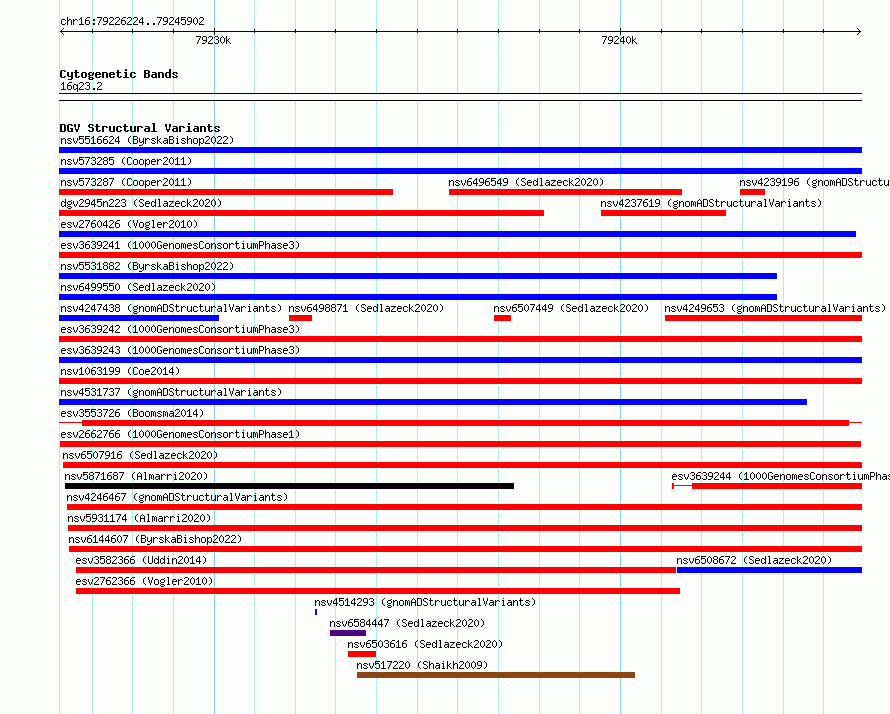Select nsv5531882 (ByrskaBishop2022) label
Screen dimensions: 890x714
(x=147, y=266)
